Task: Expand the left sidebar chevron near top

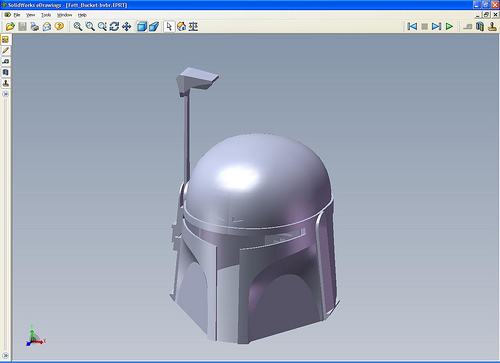Action: coord(5,94)
